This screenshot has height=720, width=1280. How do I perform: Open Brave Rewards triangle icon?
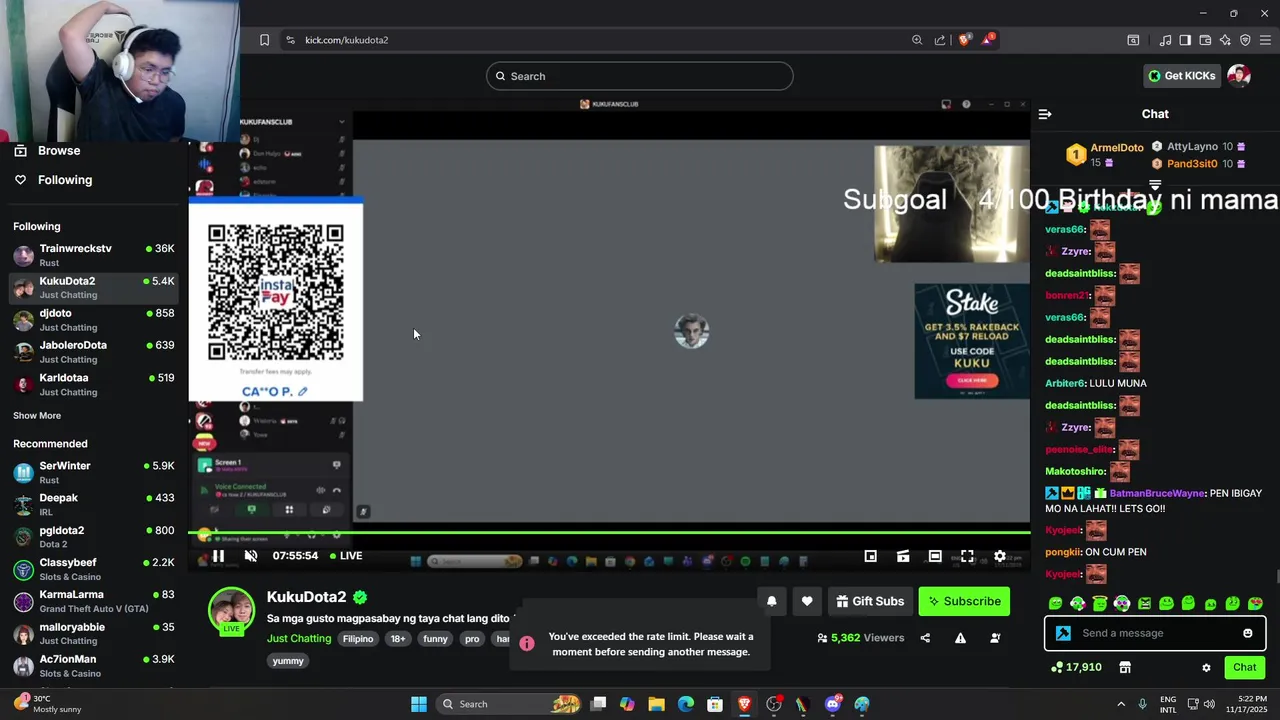click(988, 40)
